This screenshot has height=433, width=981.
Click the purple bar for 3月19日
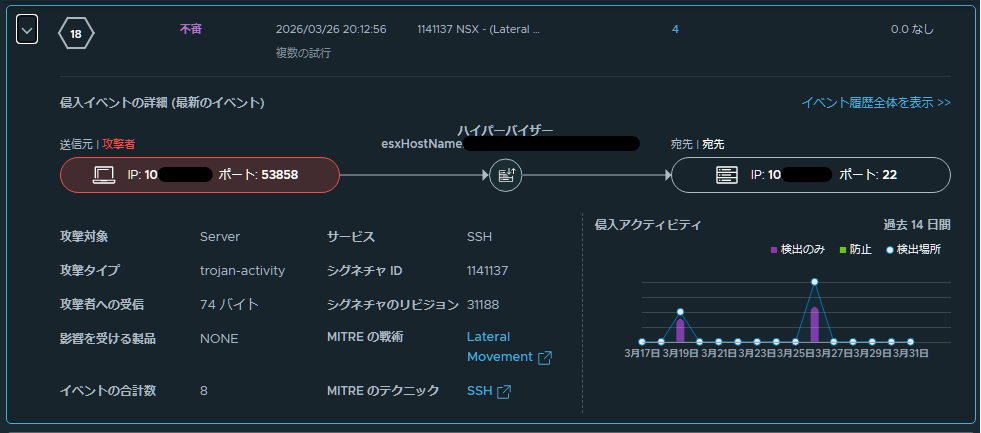pos(680,330)
